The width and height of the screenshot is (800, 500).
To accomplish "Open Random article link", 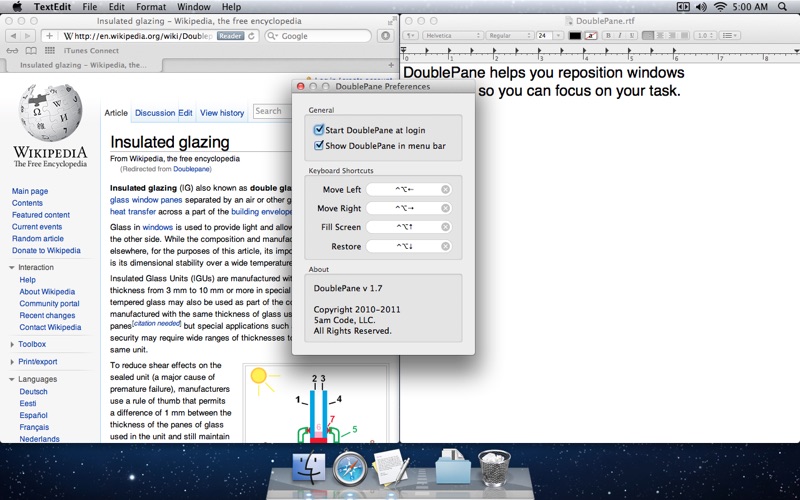I will tap(38, 238).
